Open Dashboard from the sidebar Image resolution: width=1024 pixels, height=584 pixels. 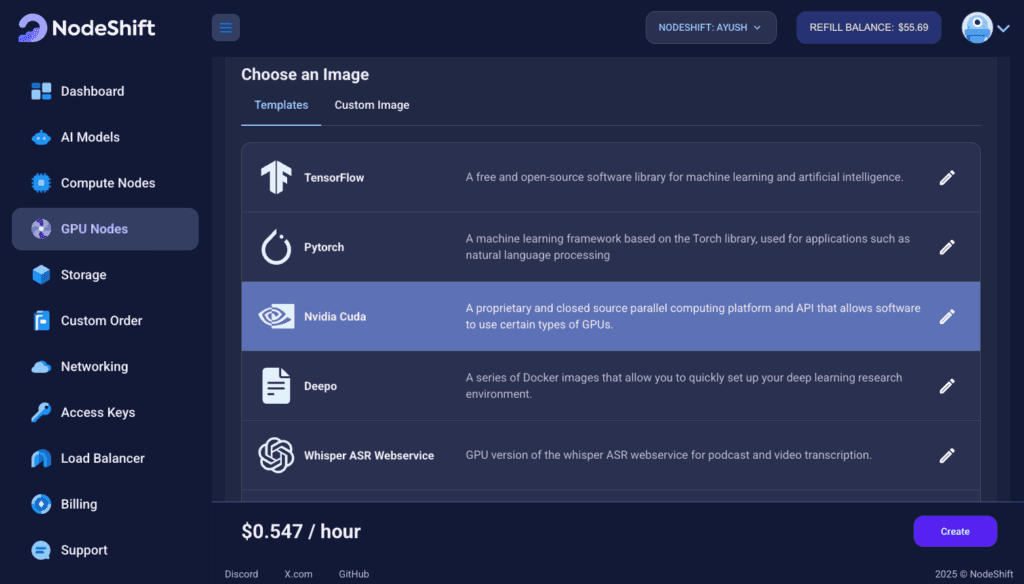tap(92, 91)
